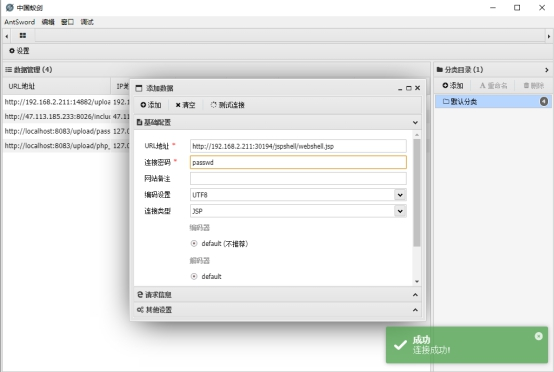Image resolution: width=554 pixels, height=372 pixels.
Task: Click the URL地址 input field
Action: point(298,146)
